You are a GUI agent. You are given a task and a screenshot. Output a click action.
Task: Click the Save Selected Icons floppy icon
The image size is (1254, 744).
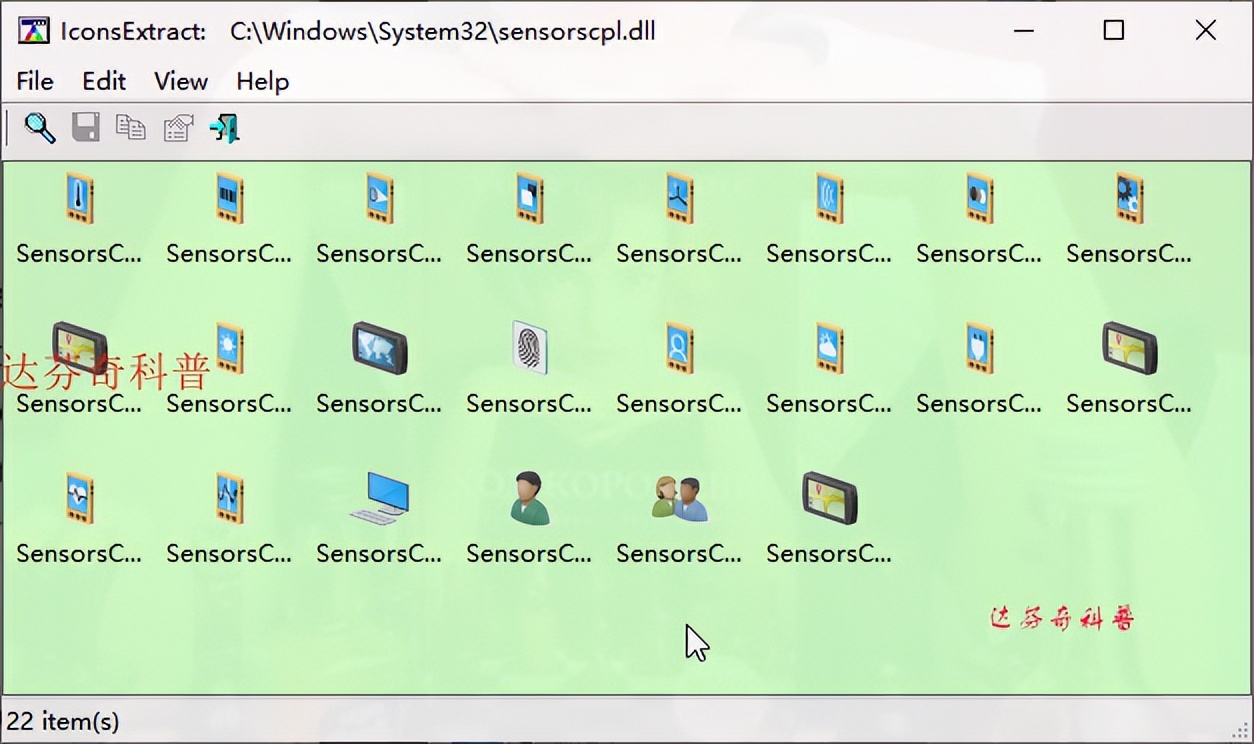point(86,127)
